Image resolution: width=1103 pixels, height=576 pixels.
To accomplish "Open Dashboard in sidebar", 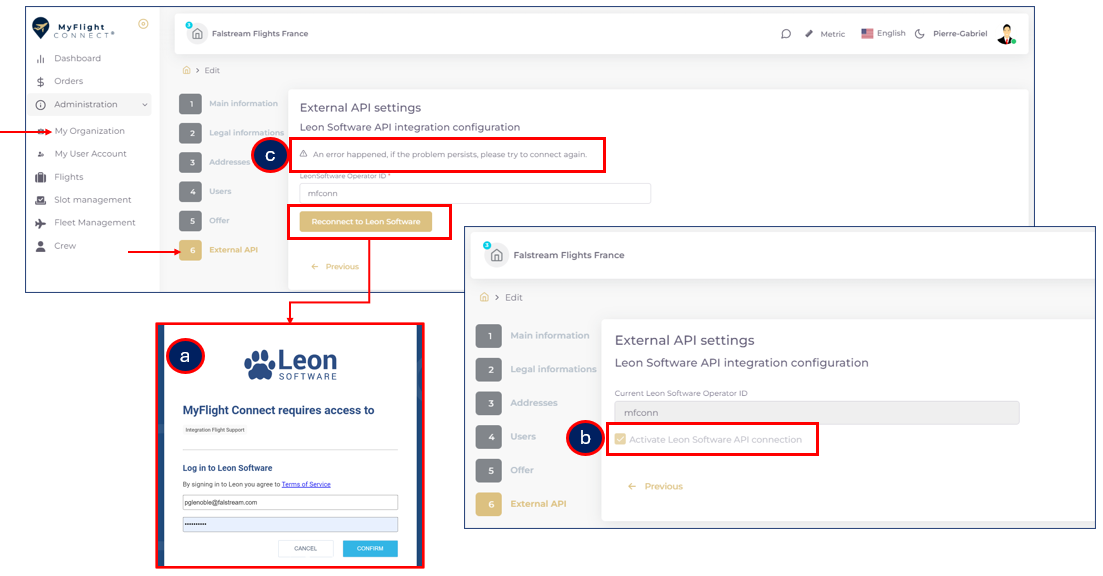I will click(77, 59).
